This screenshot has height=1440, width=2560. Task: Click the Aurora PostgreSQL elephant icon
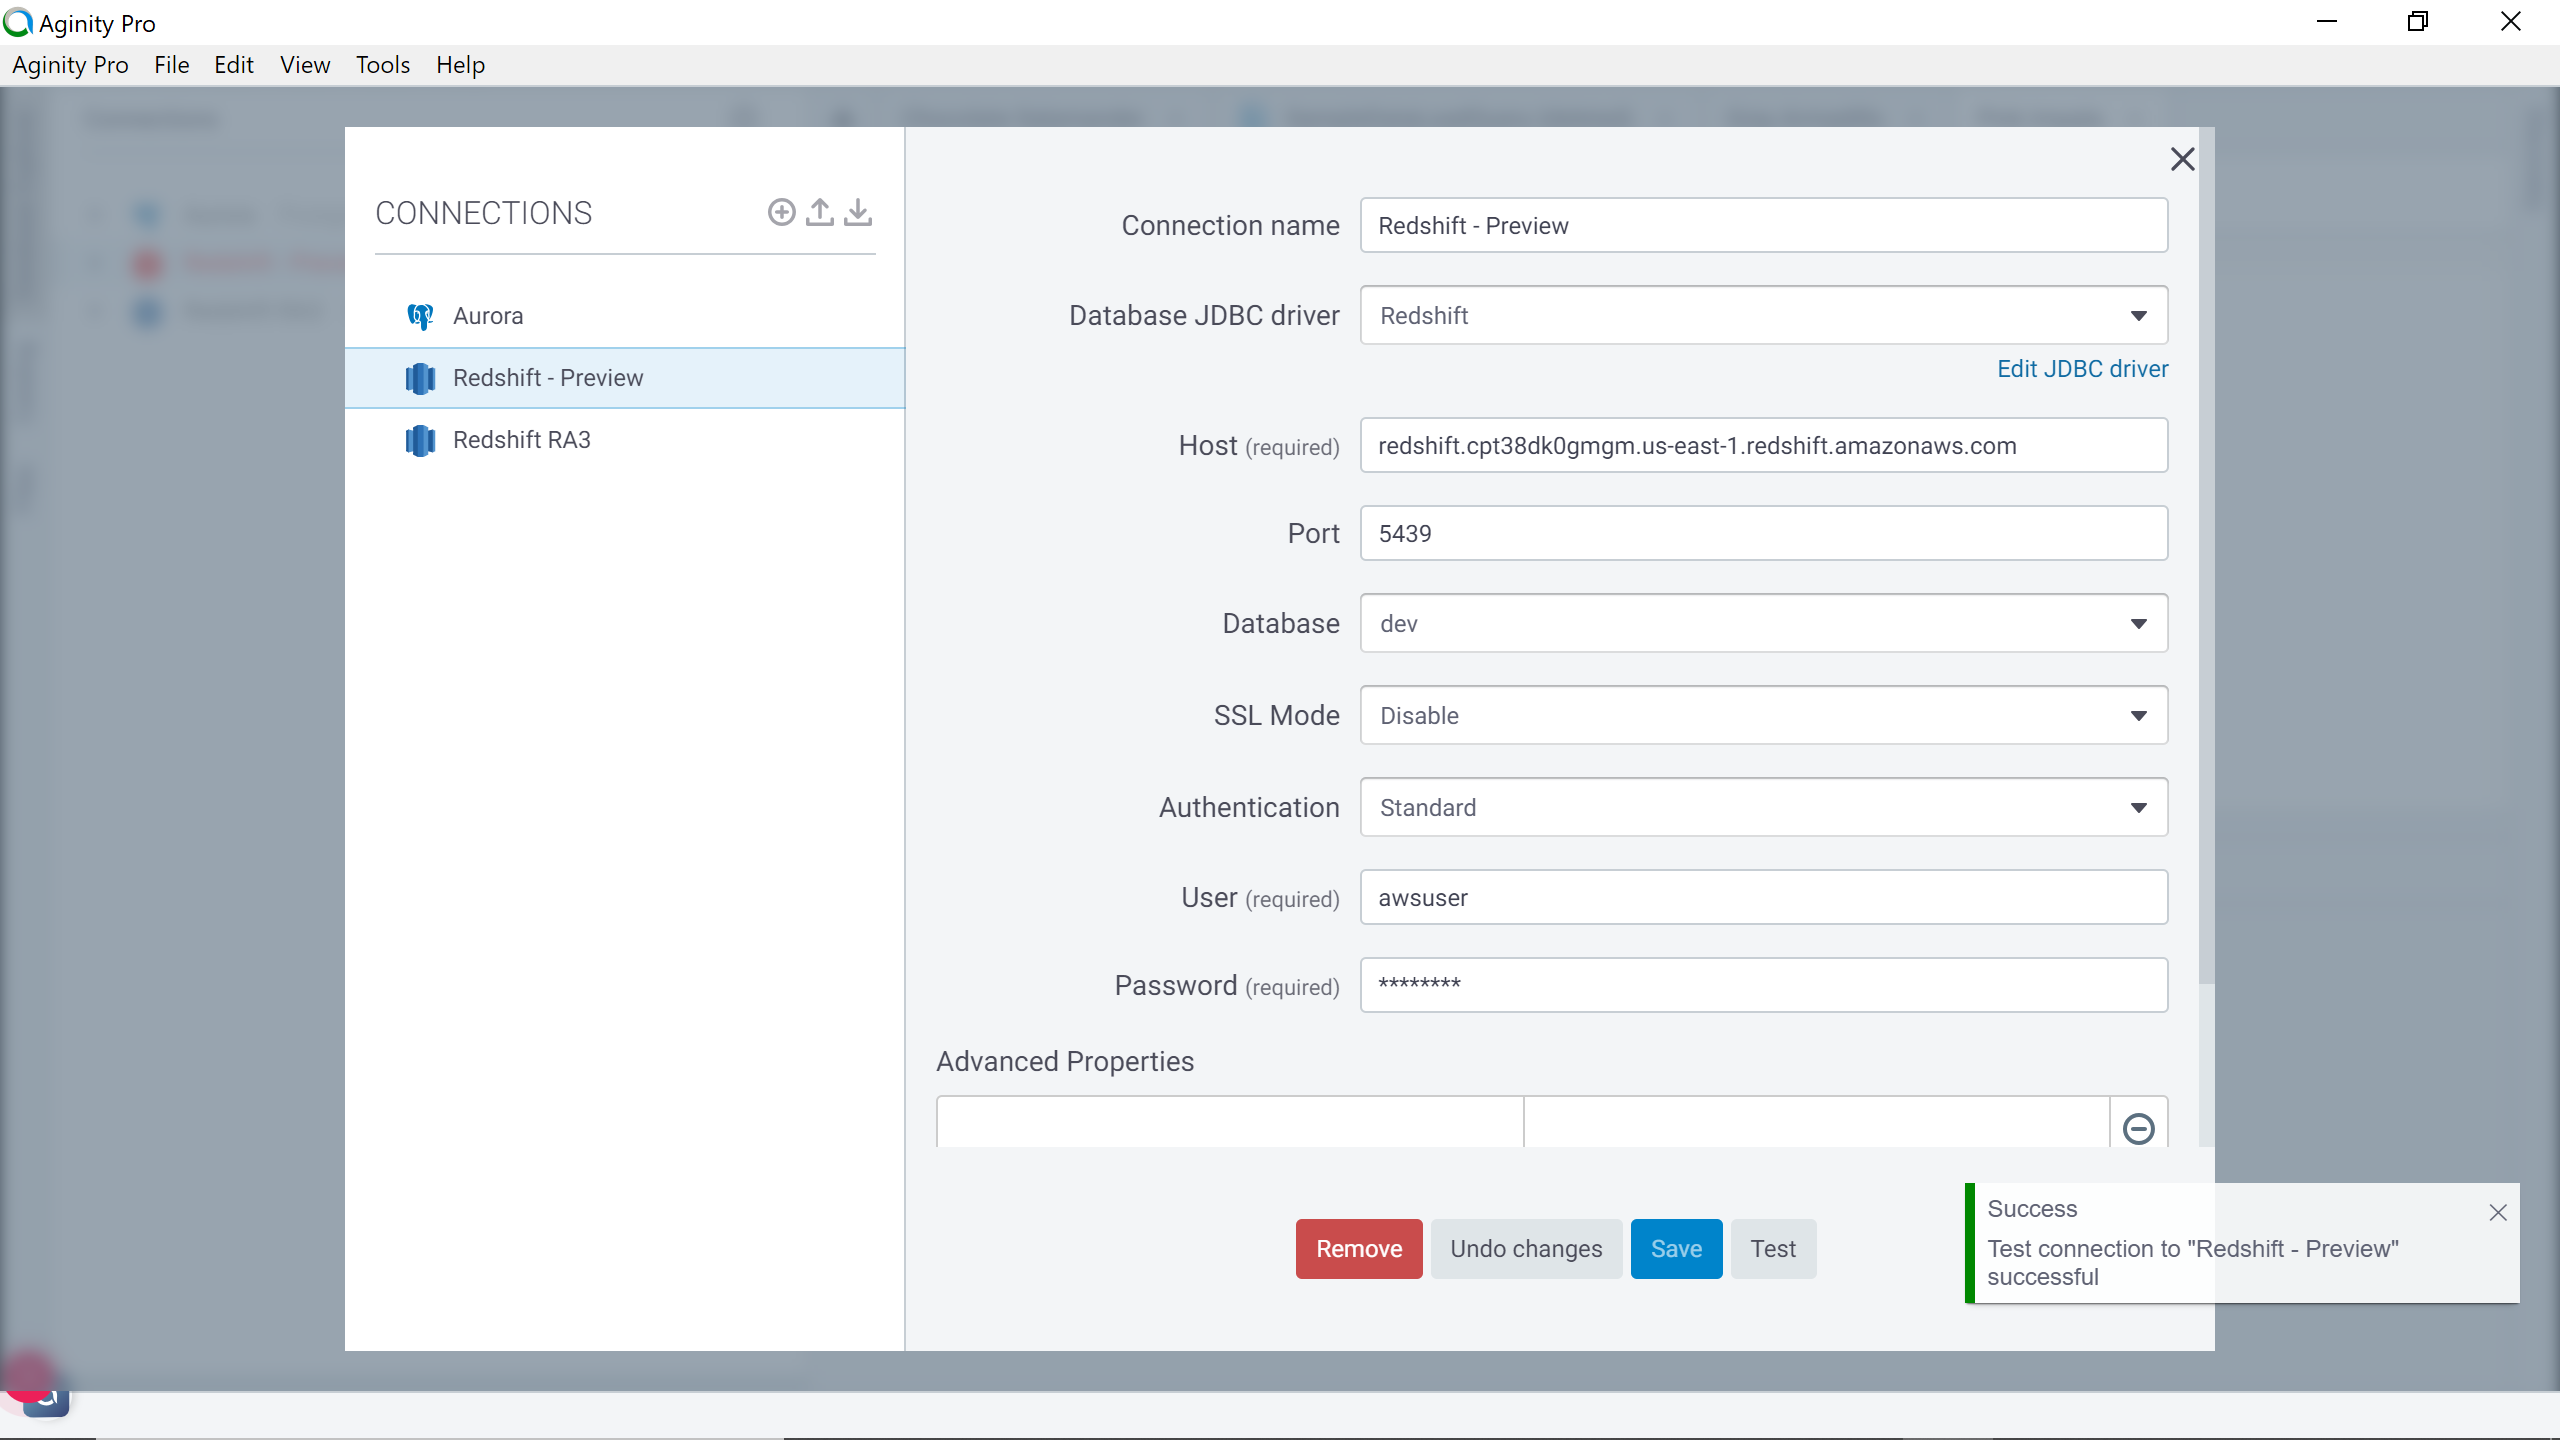(420, 316)
